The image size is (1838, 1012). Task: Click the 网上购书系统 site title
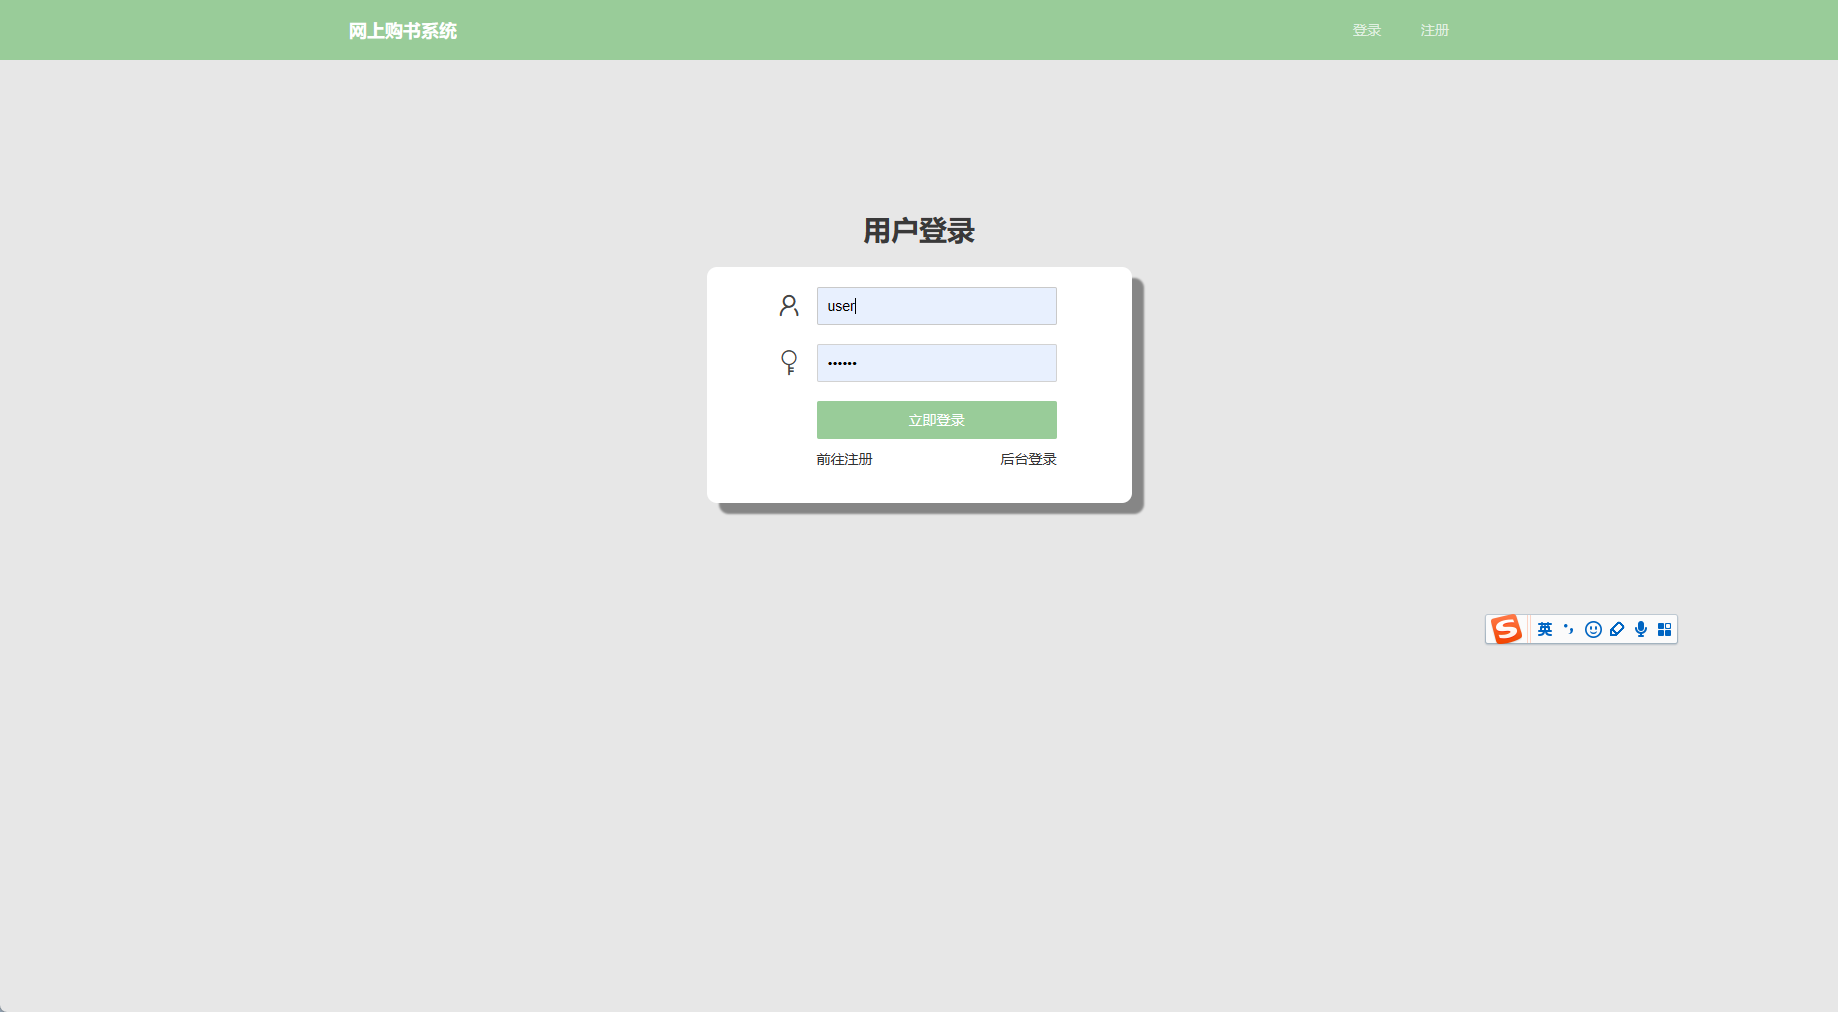402,30
